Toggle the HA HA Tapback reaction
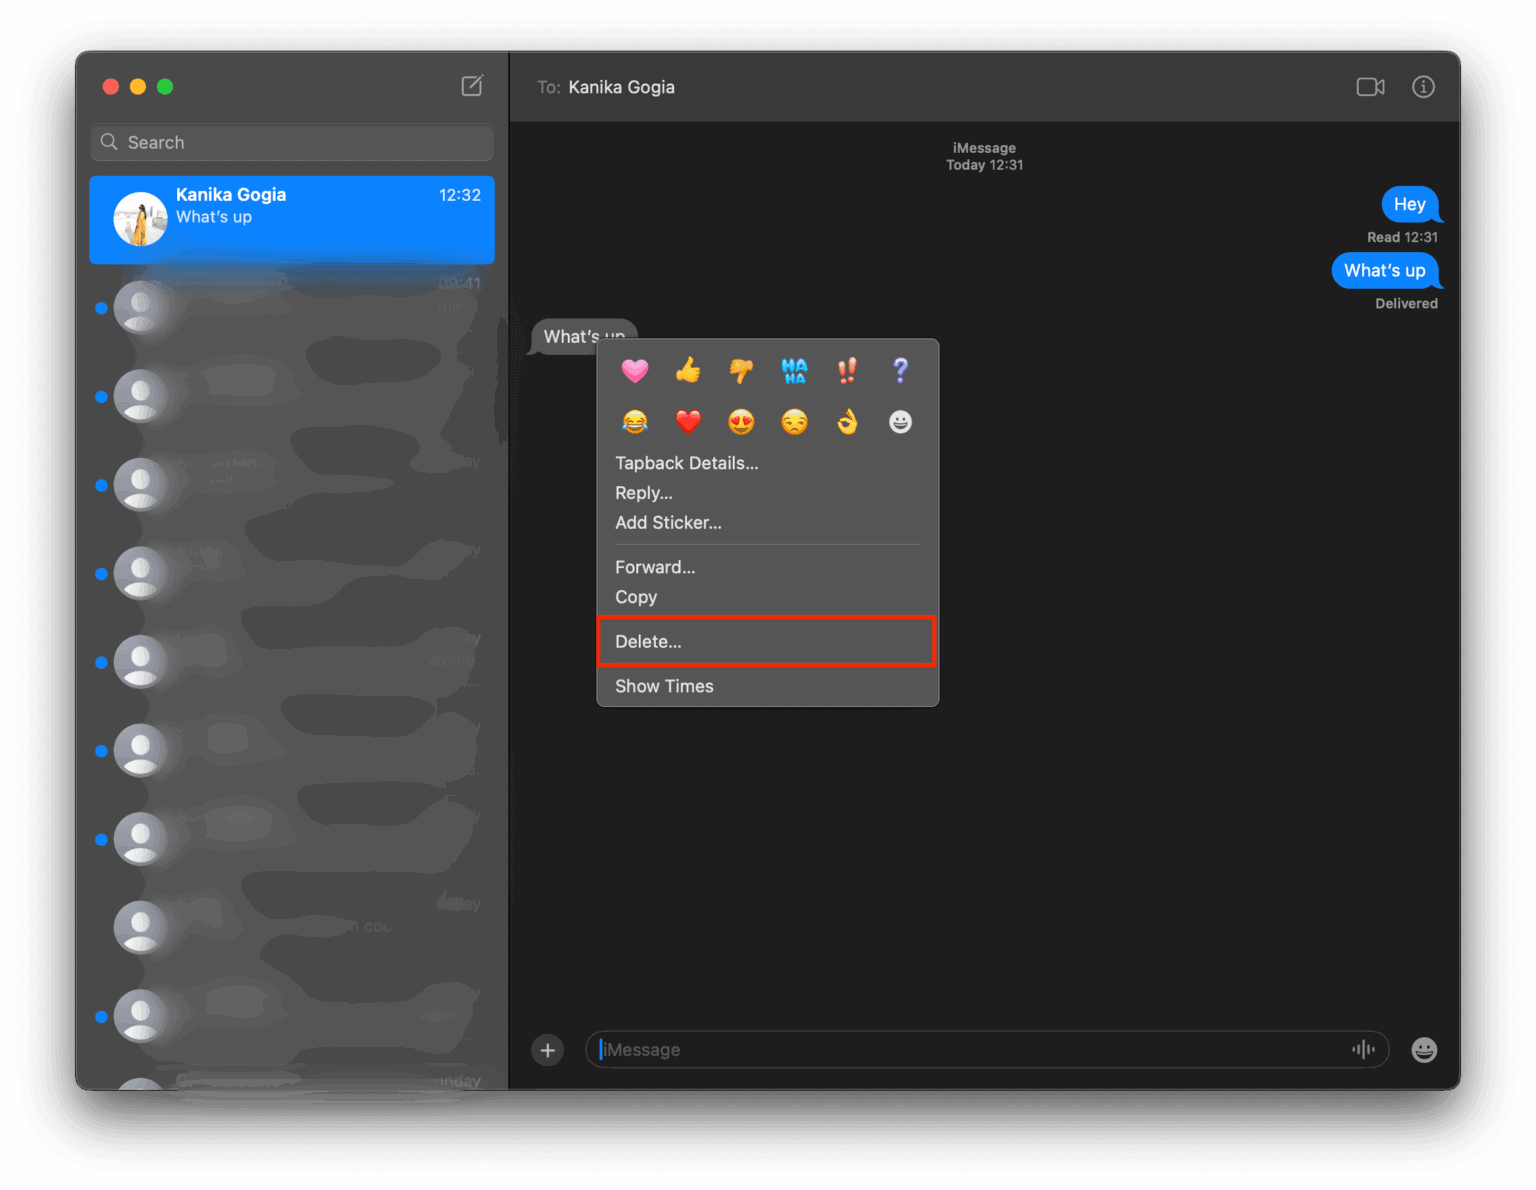 point(794,371)
